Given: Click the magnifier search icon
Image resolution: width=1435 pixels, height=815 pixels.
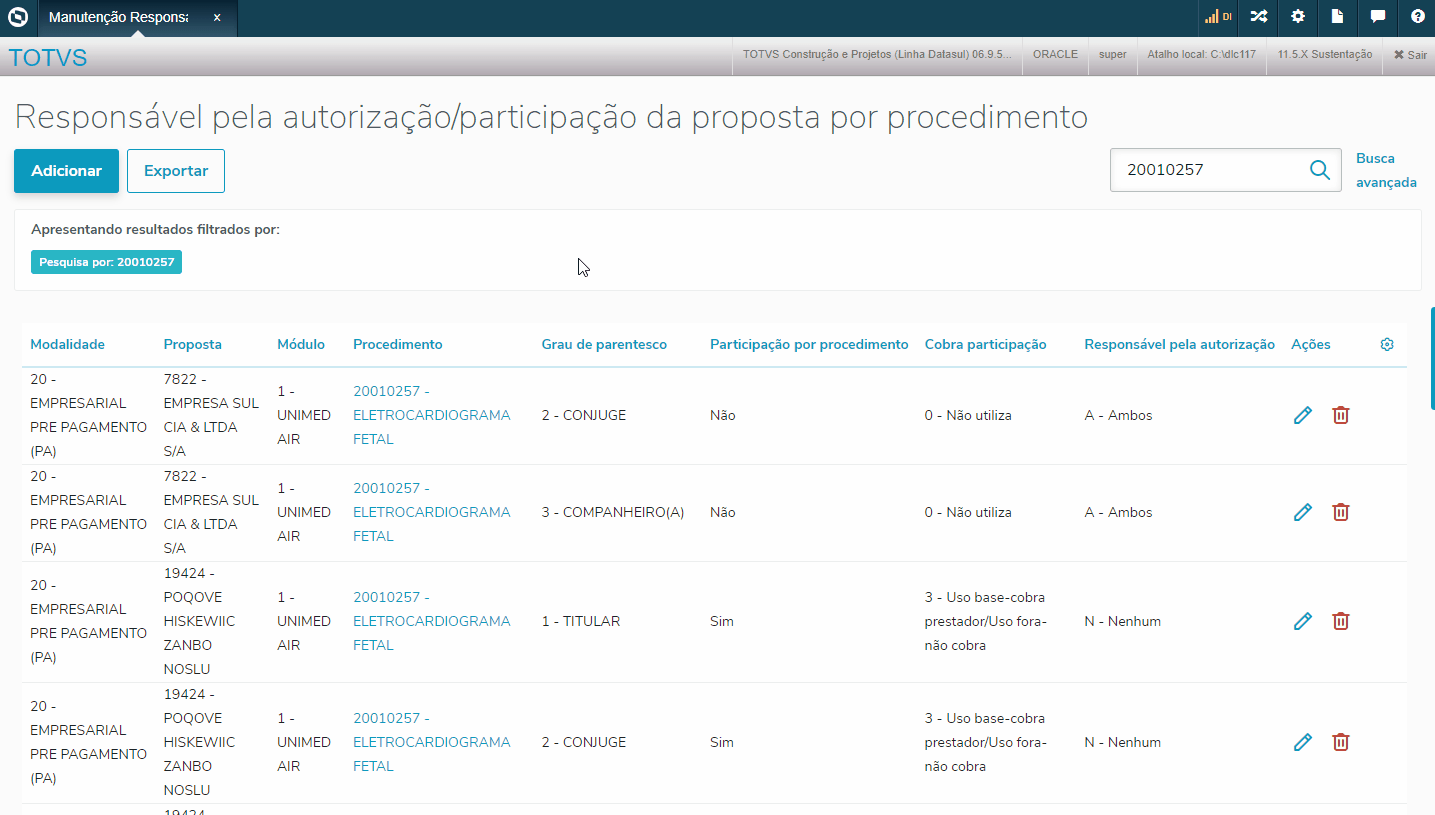Looking at the screenshot, I should pos(1320,170).
